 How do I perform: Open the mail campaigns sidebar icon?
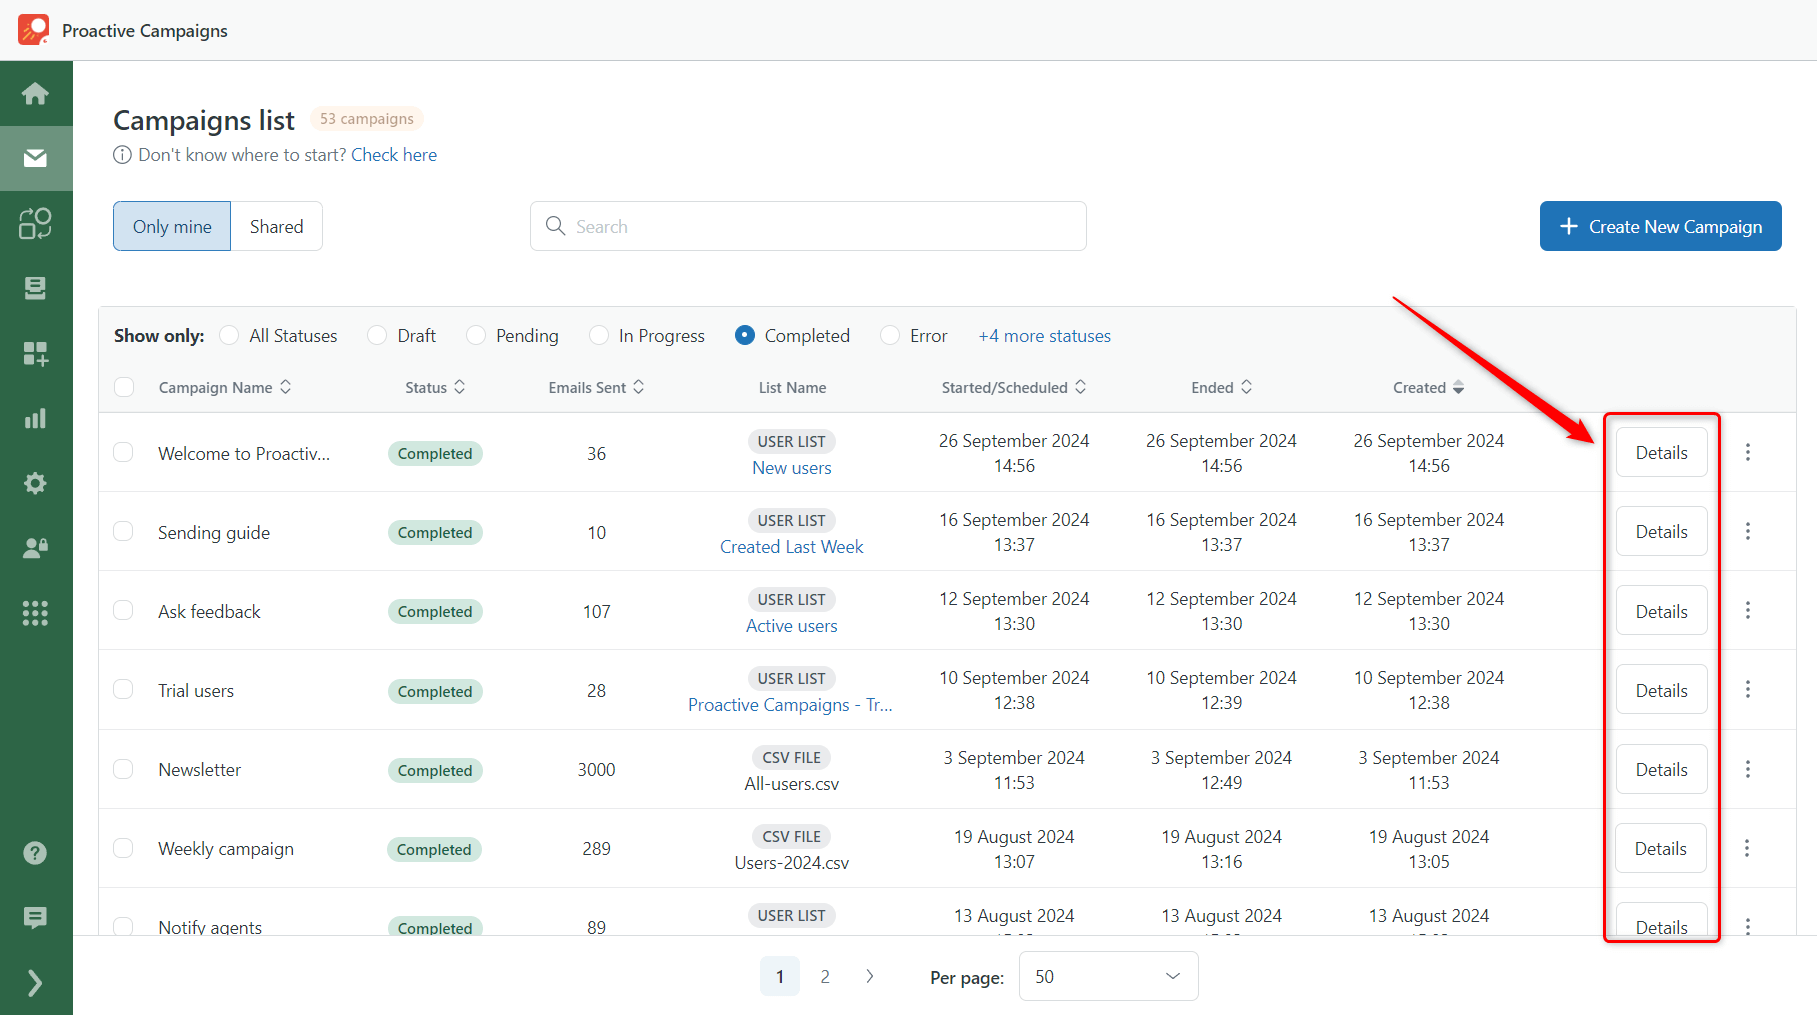[35, 158]
